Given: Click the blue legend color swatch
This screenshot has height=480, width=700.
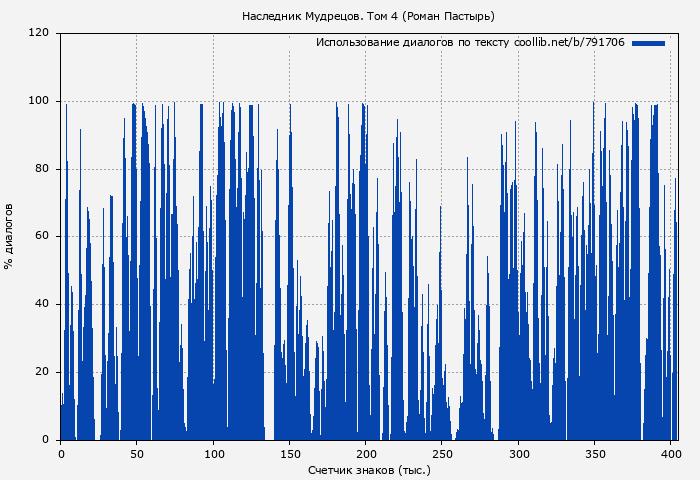Looking at the screenshot, I should tap(648, 43).
